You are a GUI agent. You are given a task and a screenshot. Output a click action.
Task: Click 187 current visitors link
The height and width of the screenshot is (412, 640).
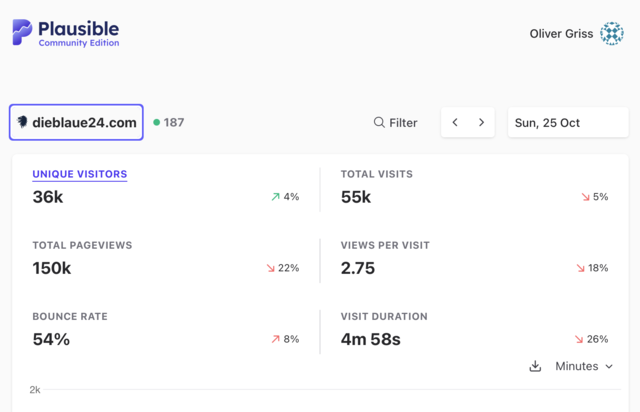(169, 122)
